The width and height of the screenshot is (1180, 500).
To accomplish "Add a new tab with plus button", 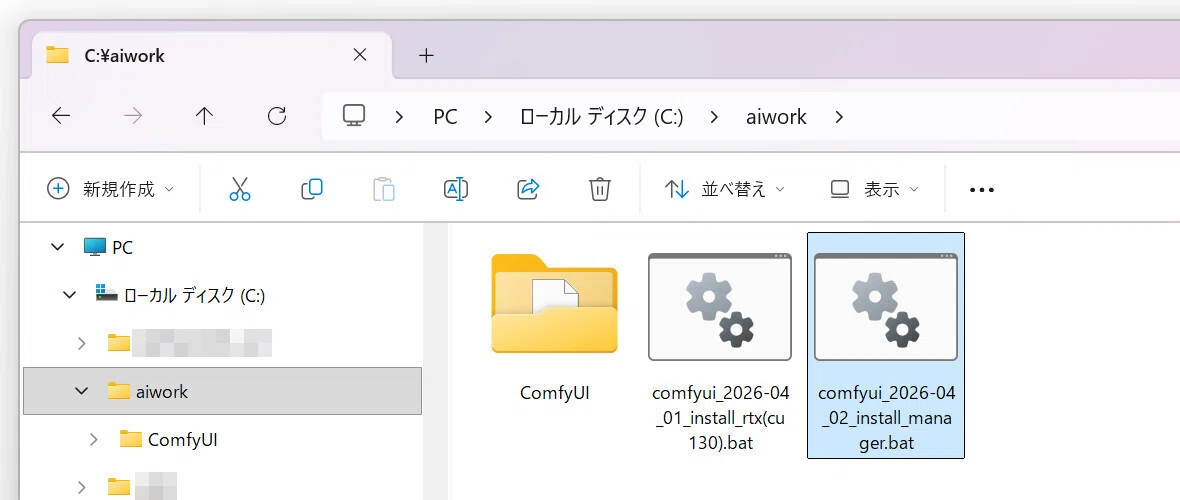I will 426,55.
